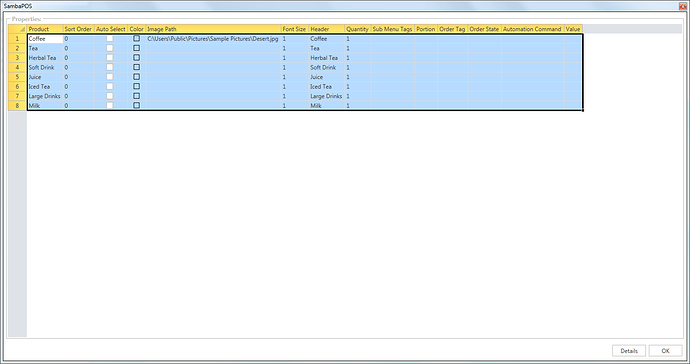Viewport: 690px width, 364px height.
Task: Select the Herbal Tea product cell
Action: 45,58
